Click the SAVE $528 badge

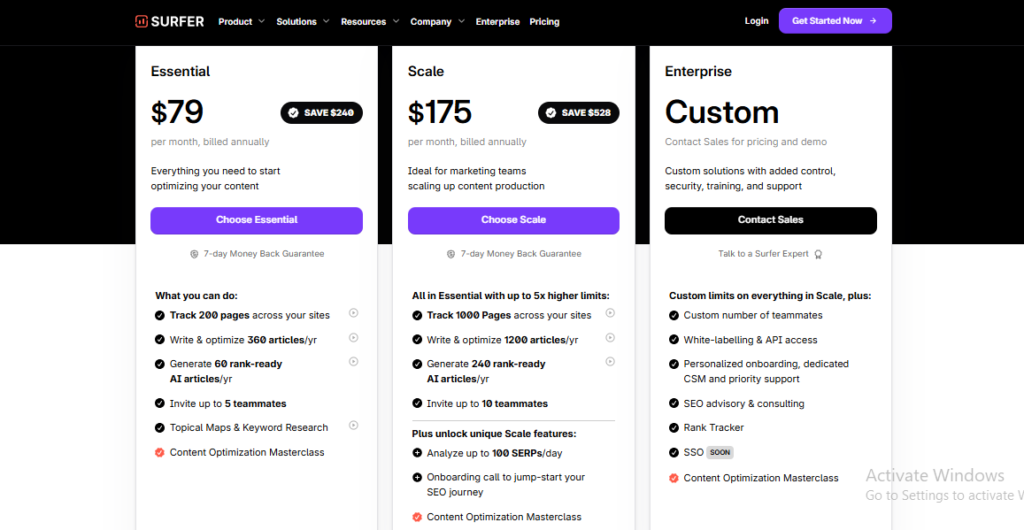(579, 113)
